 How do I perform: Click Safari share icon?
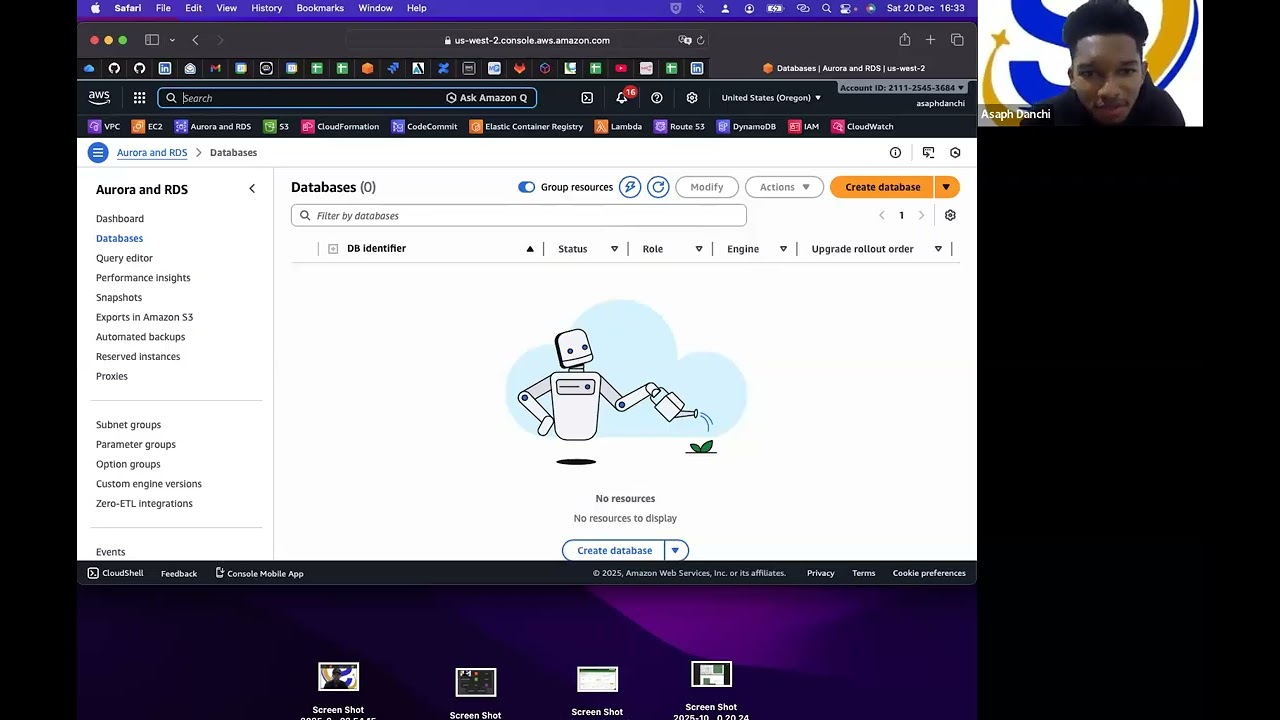click(905, 40)
